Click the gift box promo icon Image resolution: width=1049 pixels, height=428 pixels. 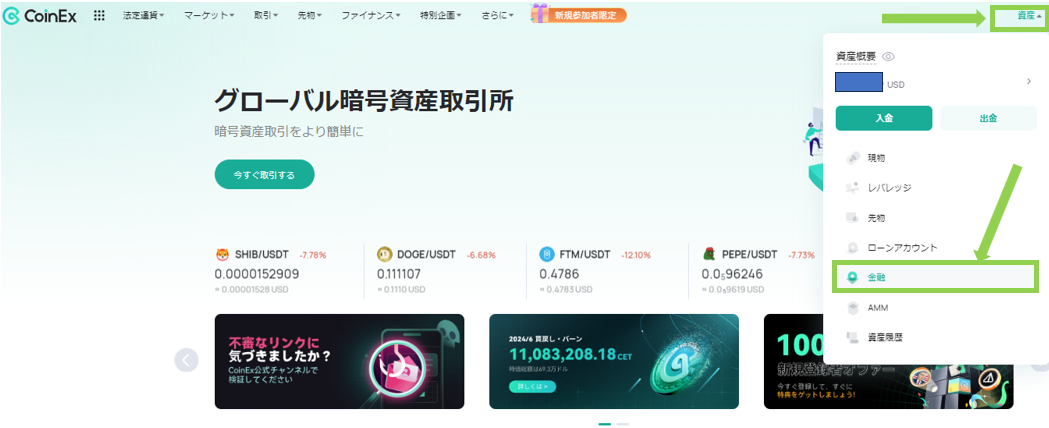[x=540, y=13]
